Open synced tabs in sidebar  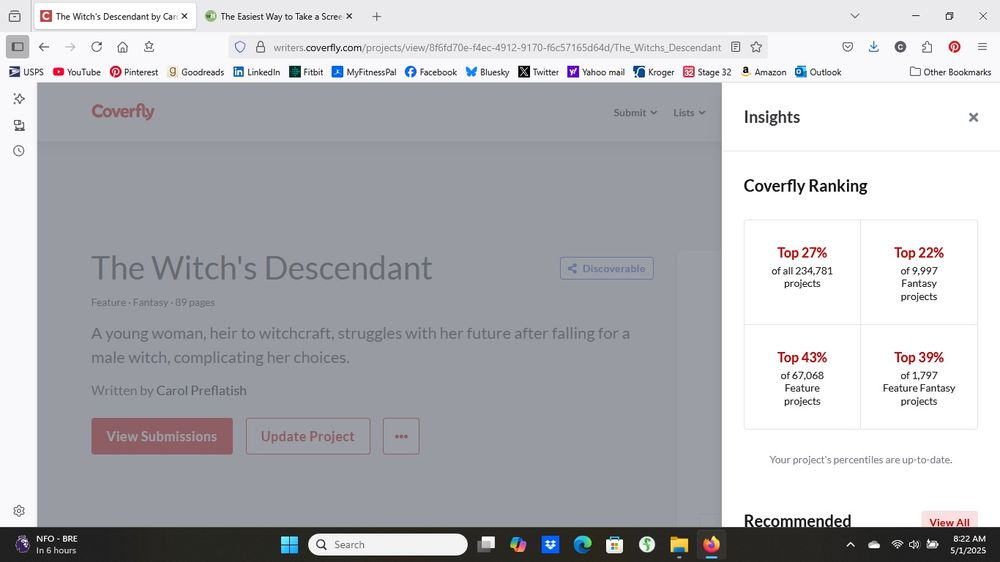[x=19, y=125]
